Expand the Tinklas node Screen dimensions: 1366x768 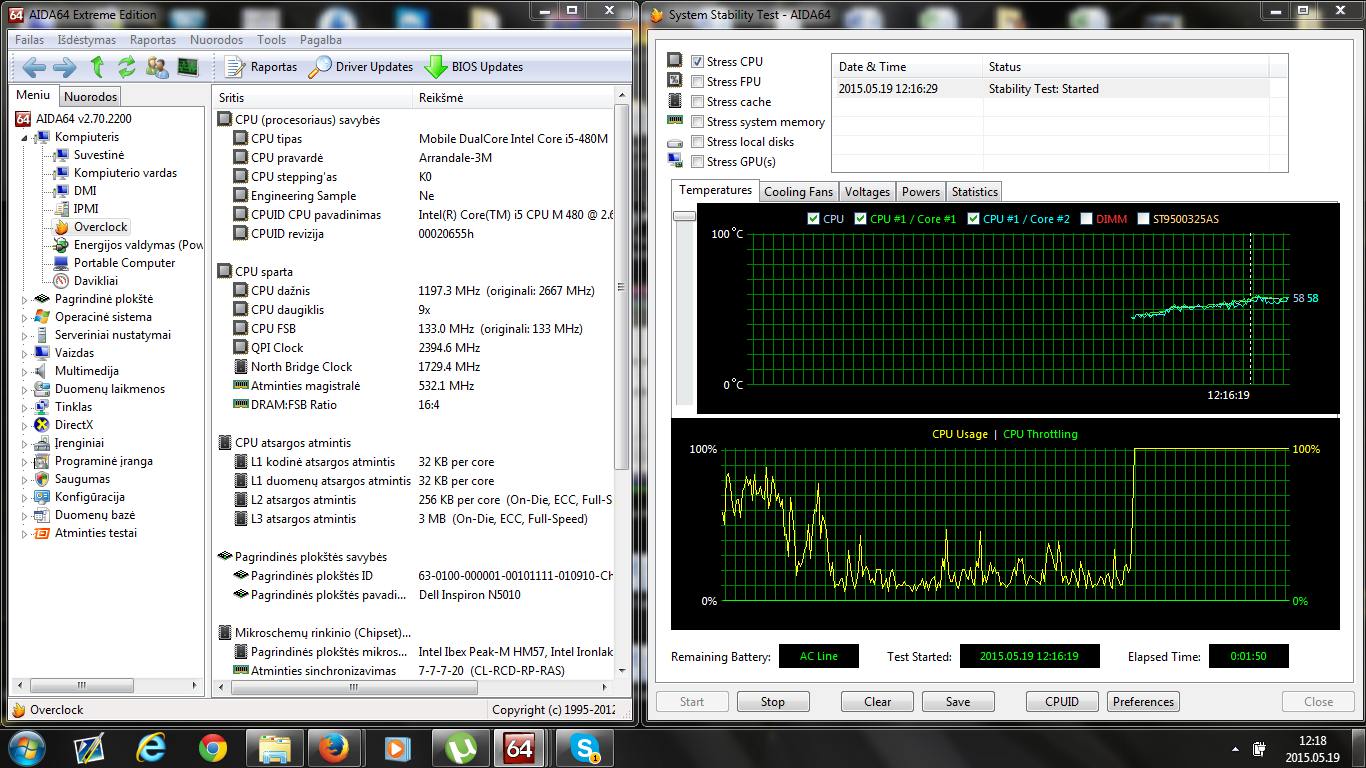point(25,407)
